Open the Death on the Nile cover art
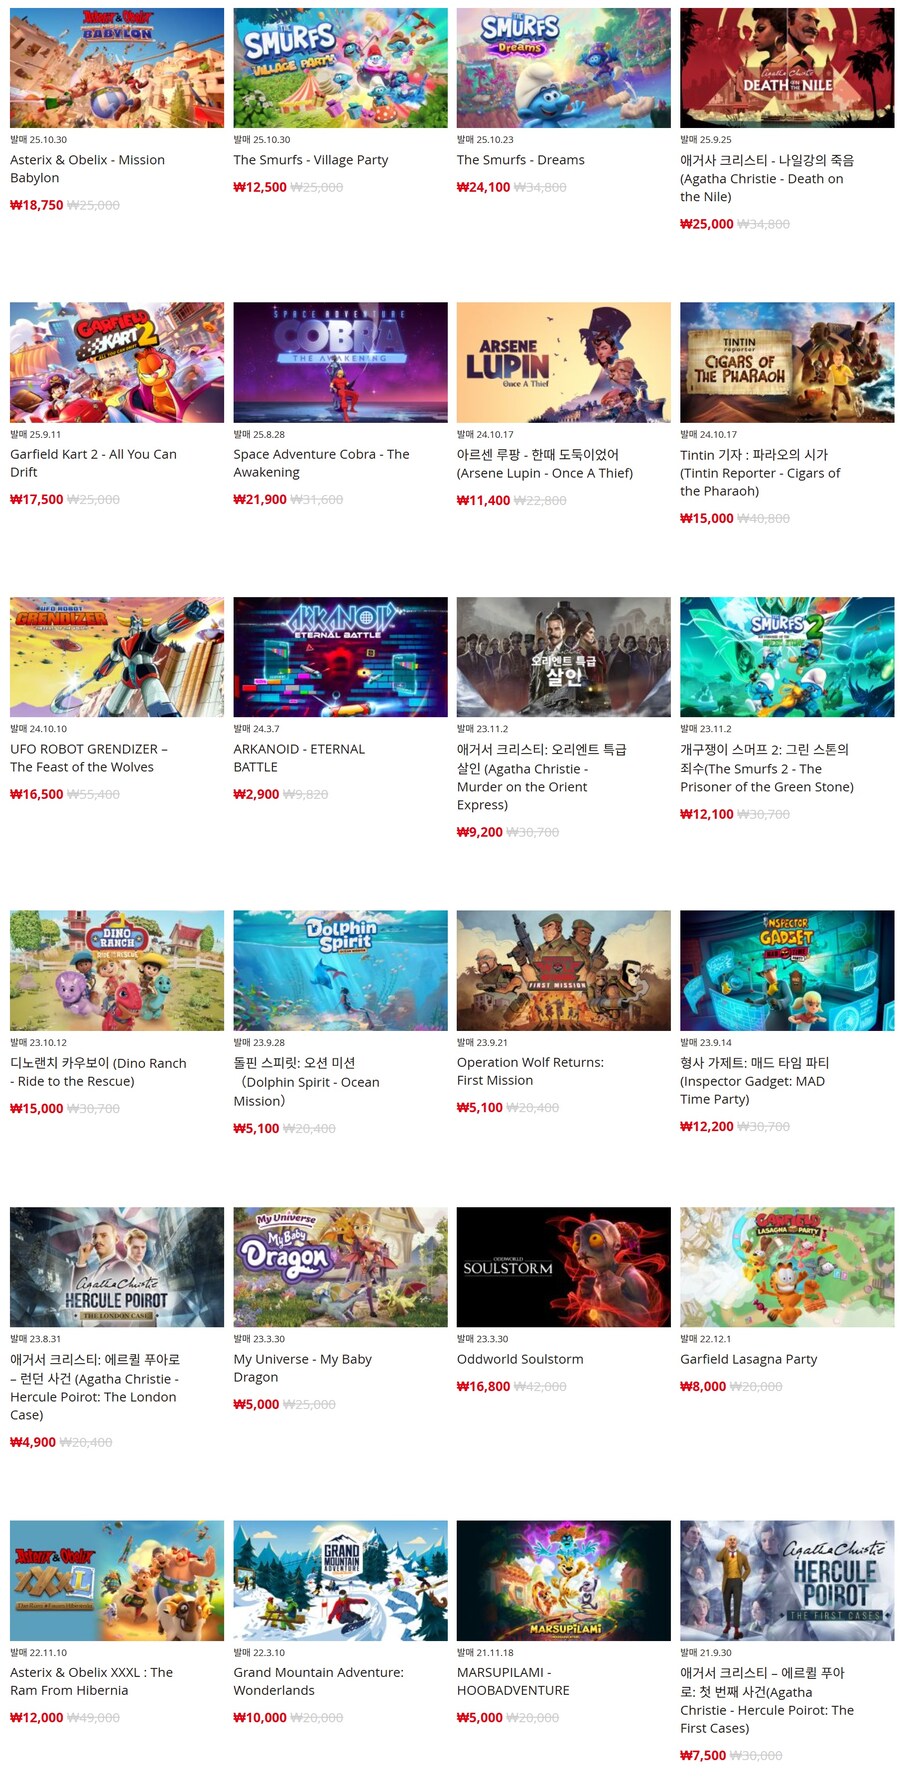Viewport: 900px width, 1783px height. coord(787,67)
